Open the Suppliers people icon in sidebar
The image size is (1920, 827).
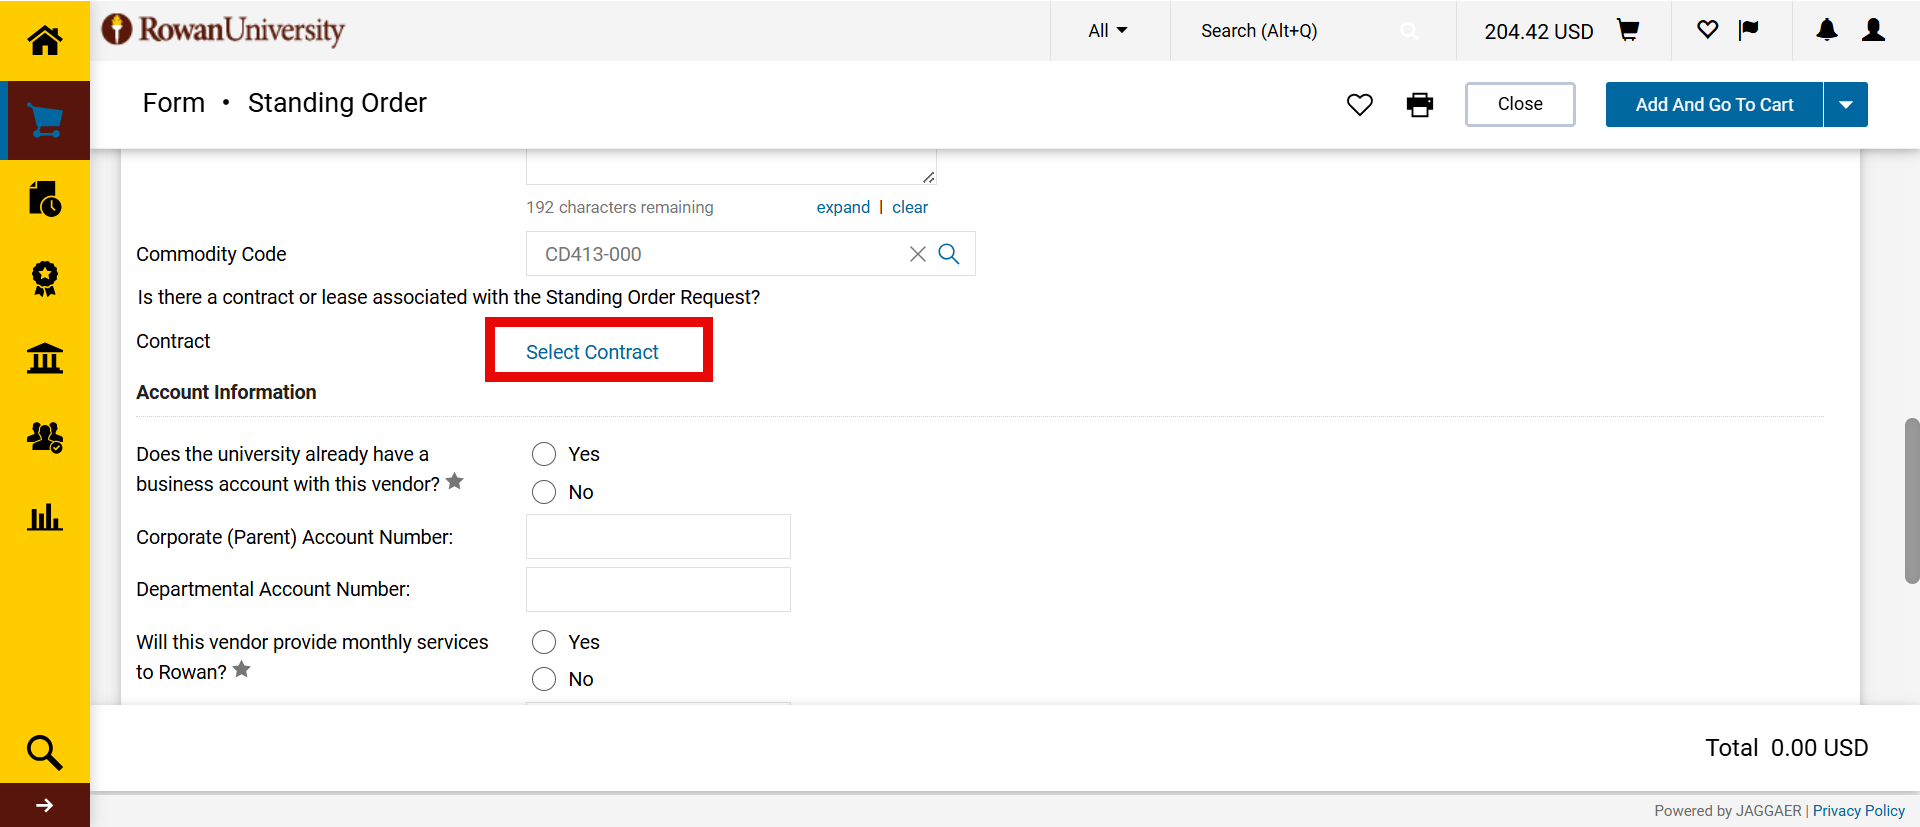[x=44, y=437]
